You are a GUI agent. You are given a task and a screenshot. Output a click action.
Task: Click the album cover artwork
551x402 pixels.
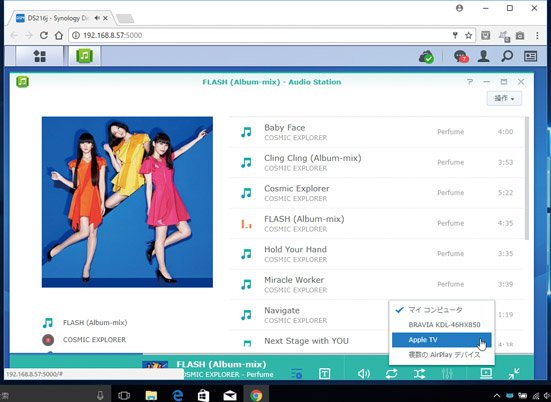(127, 202)
